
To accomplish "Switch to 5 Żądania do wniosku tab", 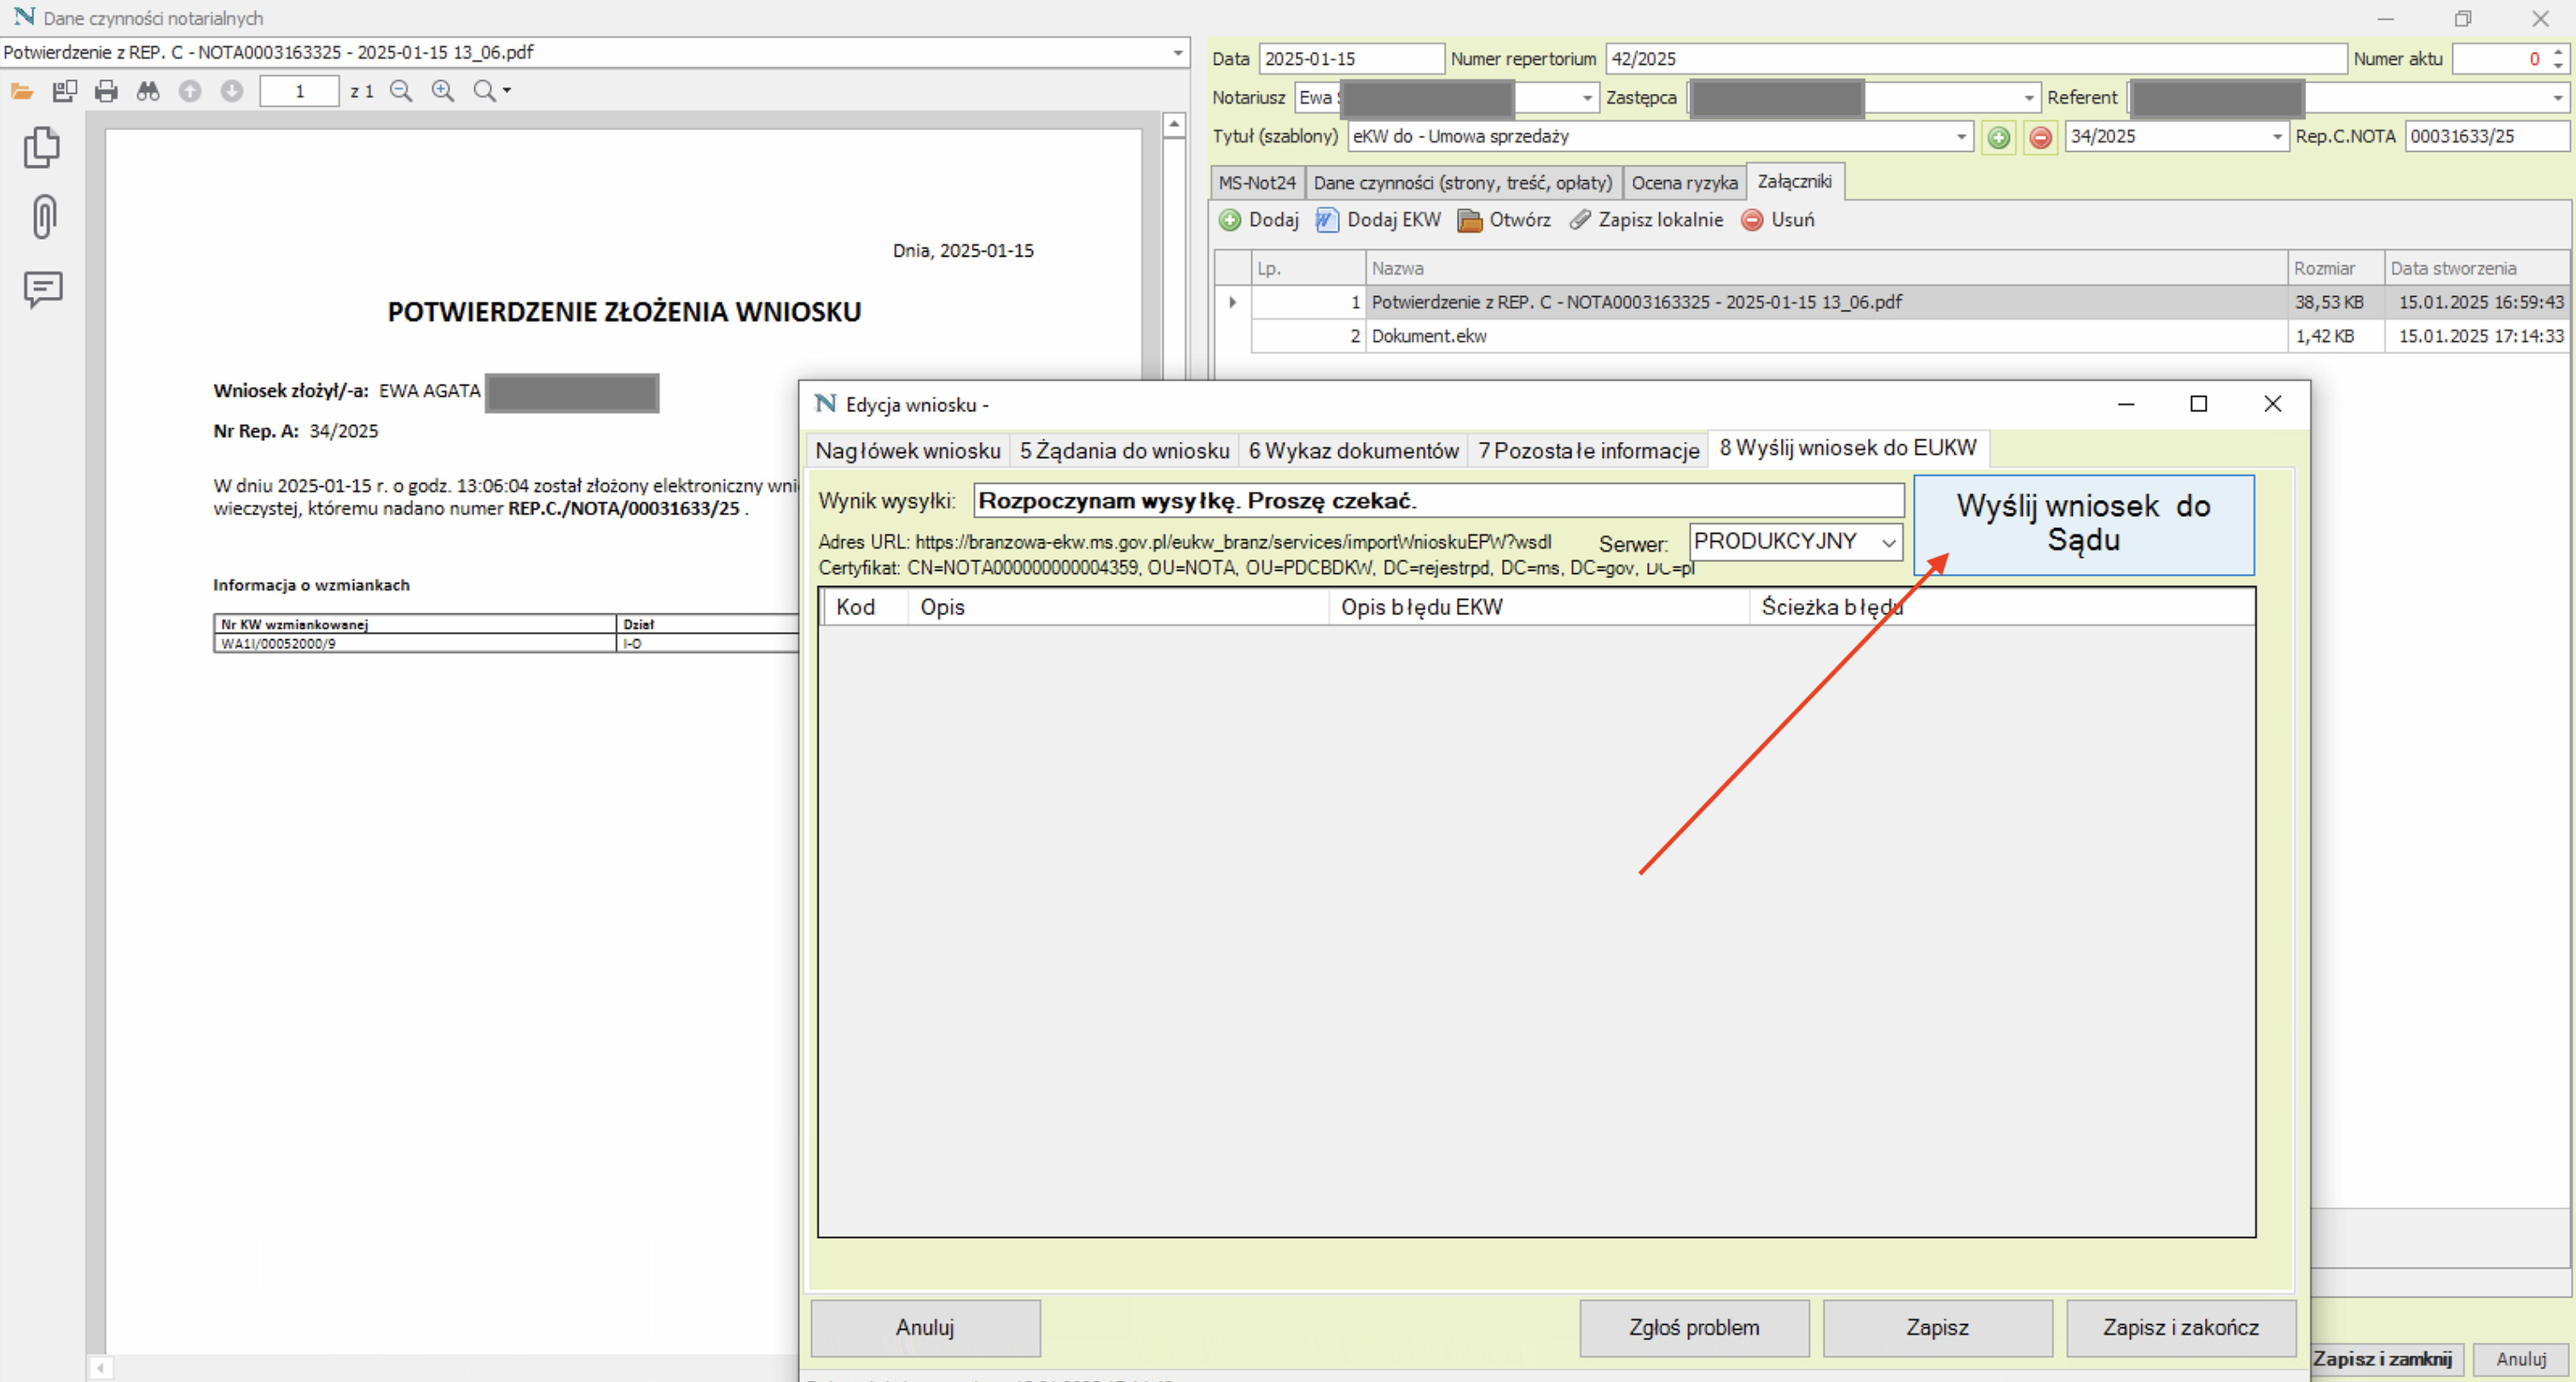I will point(1124,451).
